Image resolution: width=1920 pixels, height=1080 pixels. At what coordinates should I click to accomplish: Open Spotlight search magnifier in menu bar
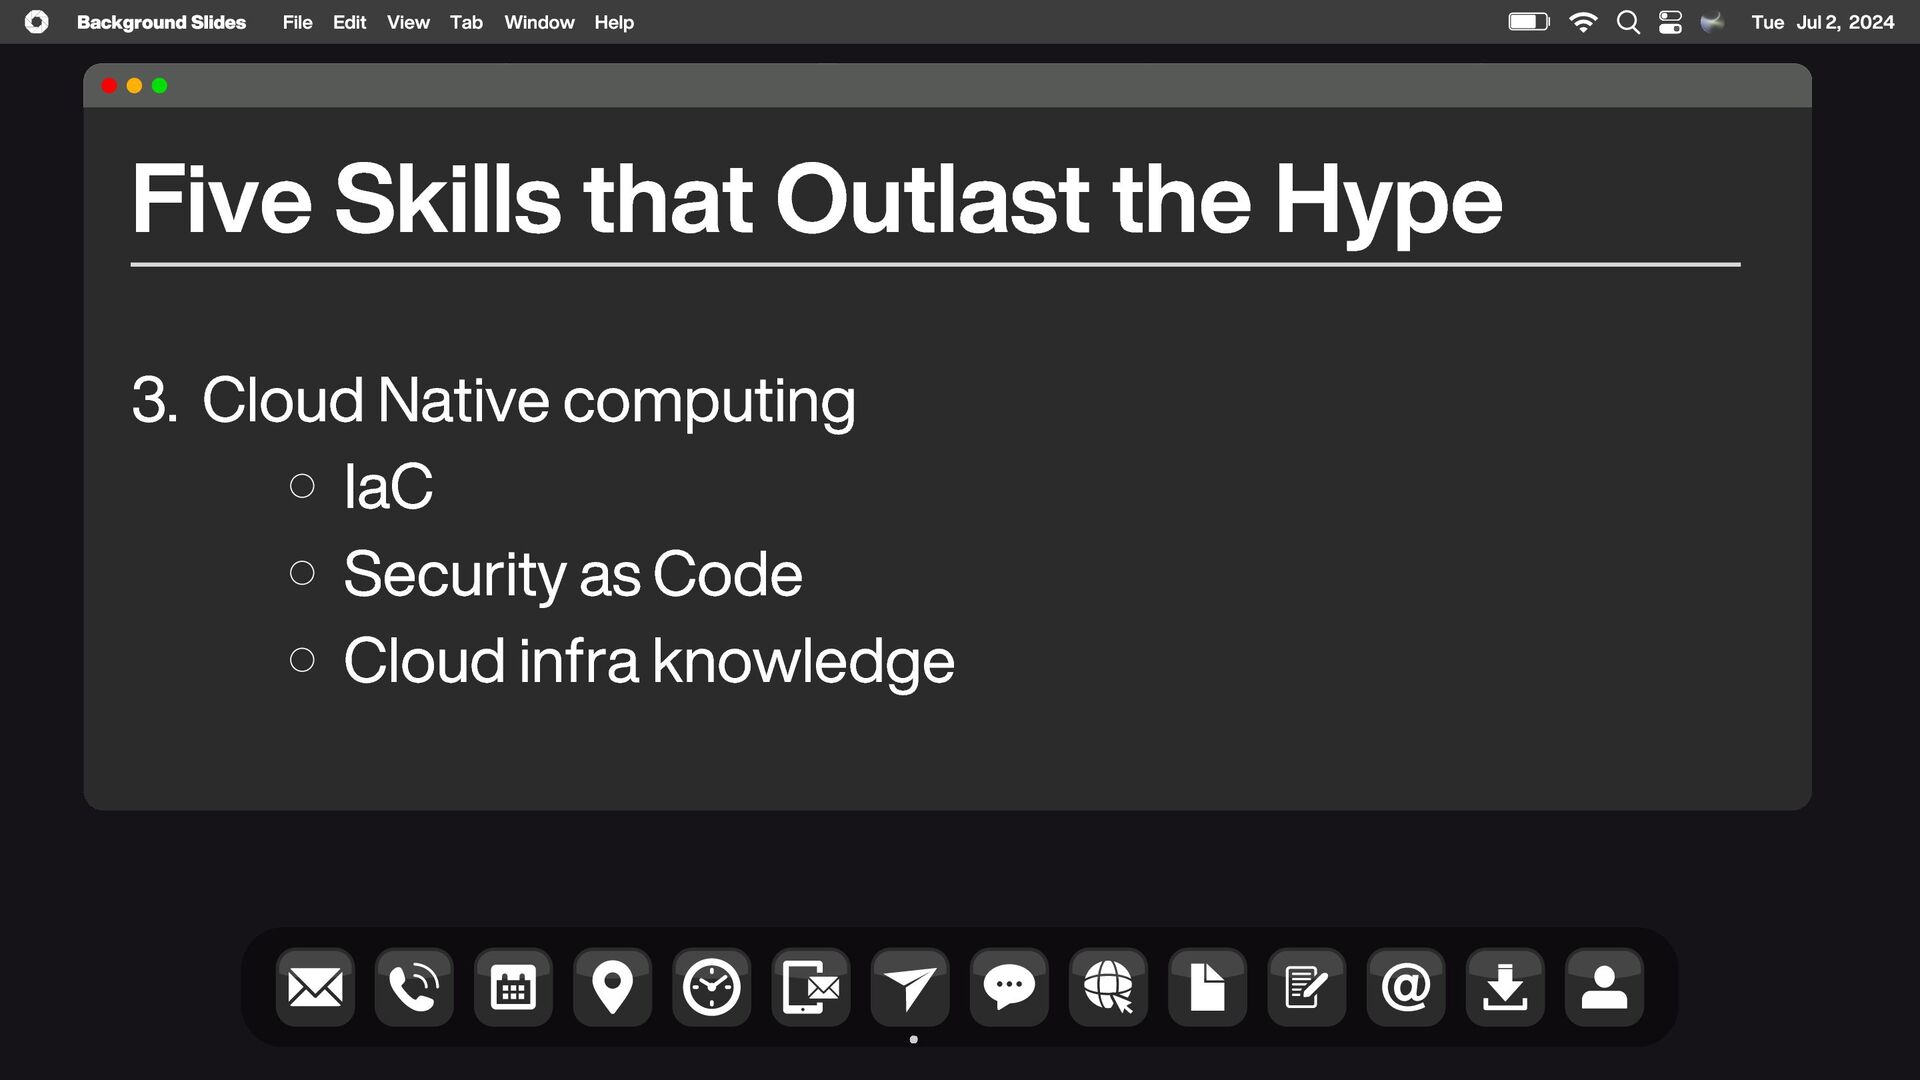pos(1628,22)
